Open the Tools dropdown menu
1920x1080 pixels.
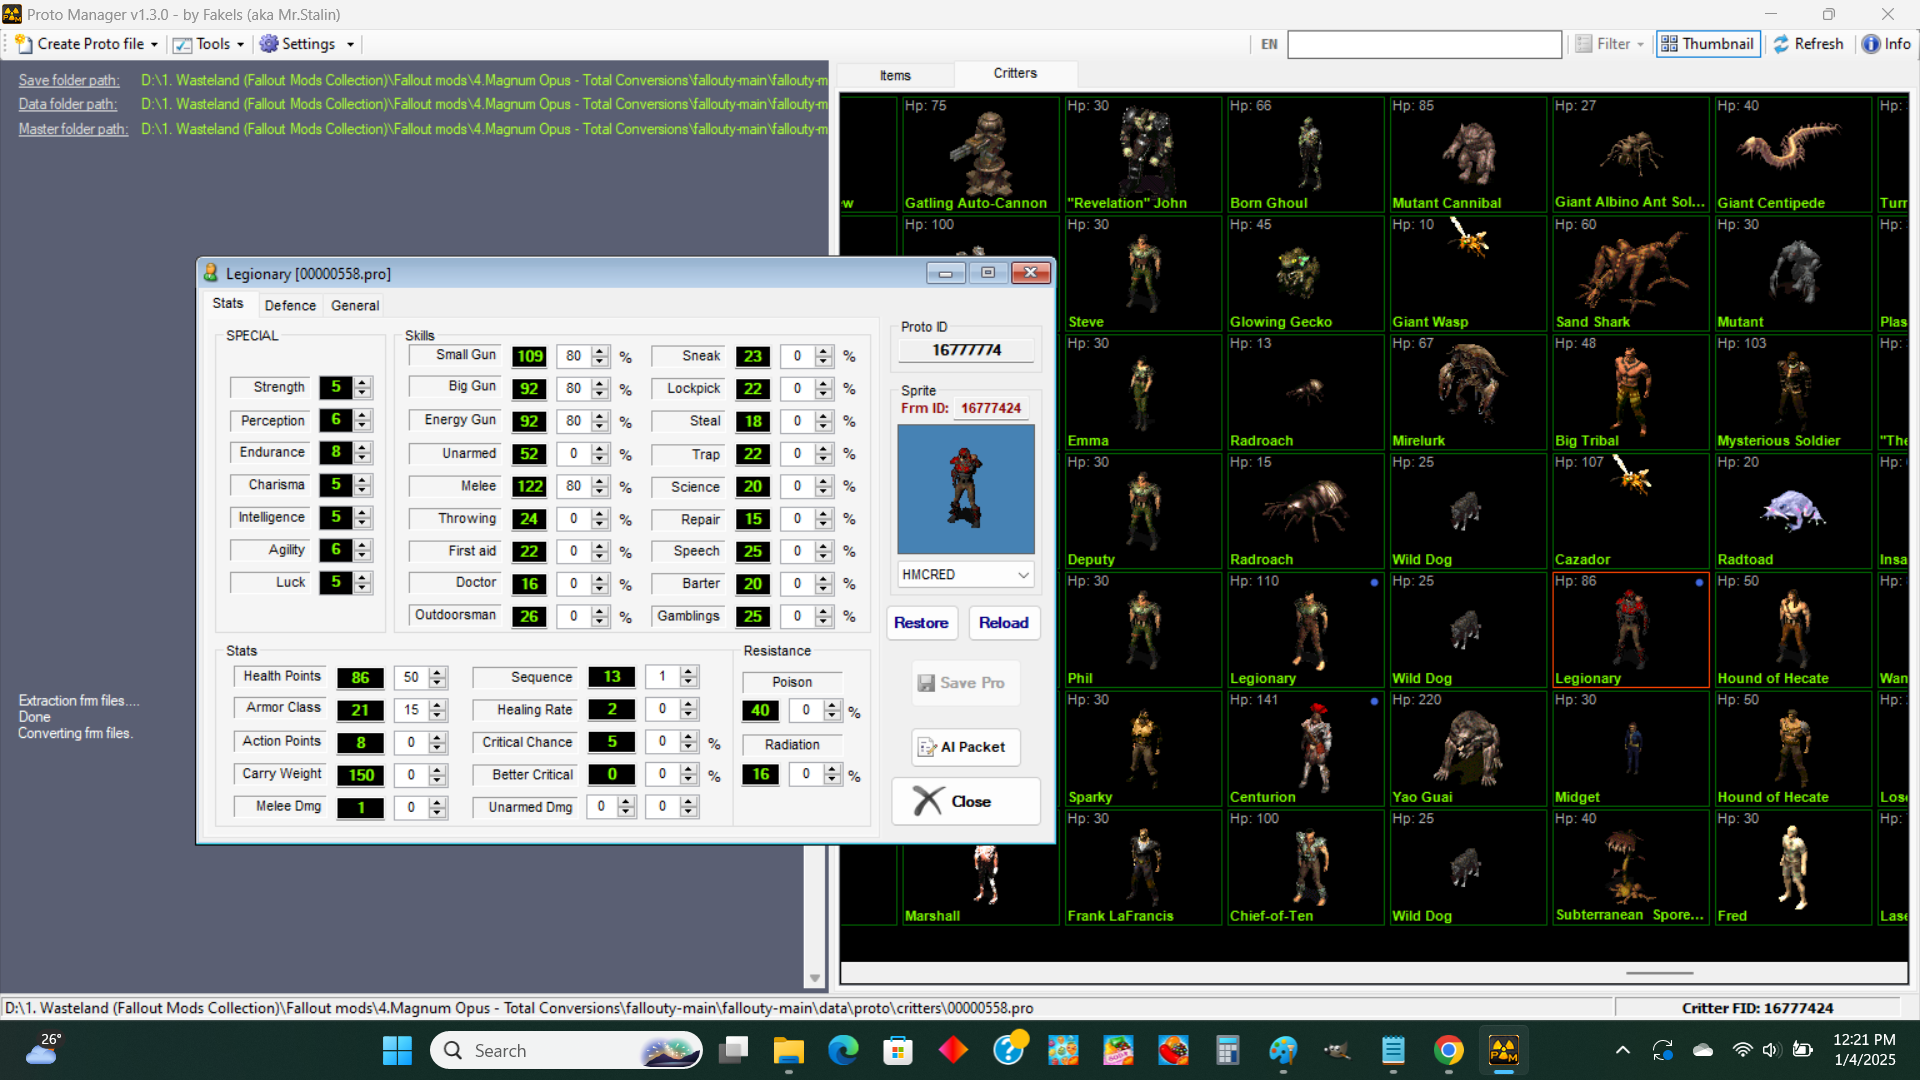tap(208, 44)
